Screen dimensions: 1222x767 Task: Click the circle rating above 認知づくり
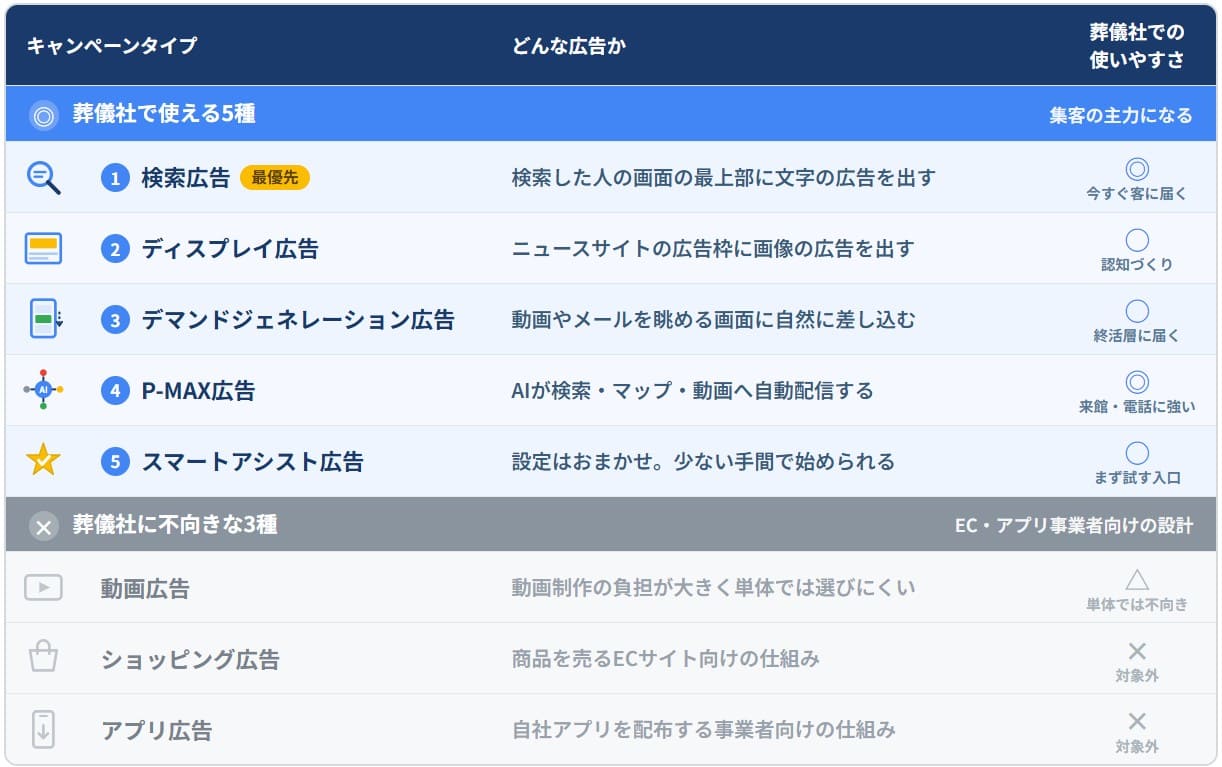click(1137, 240)
